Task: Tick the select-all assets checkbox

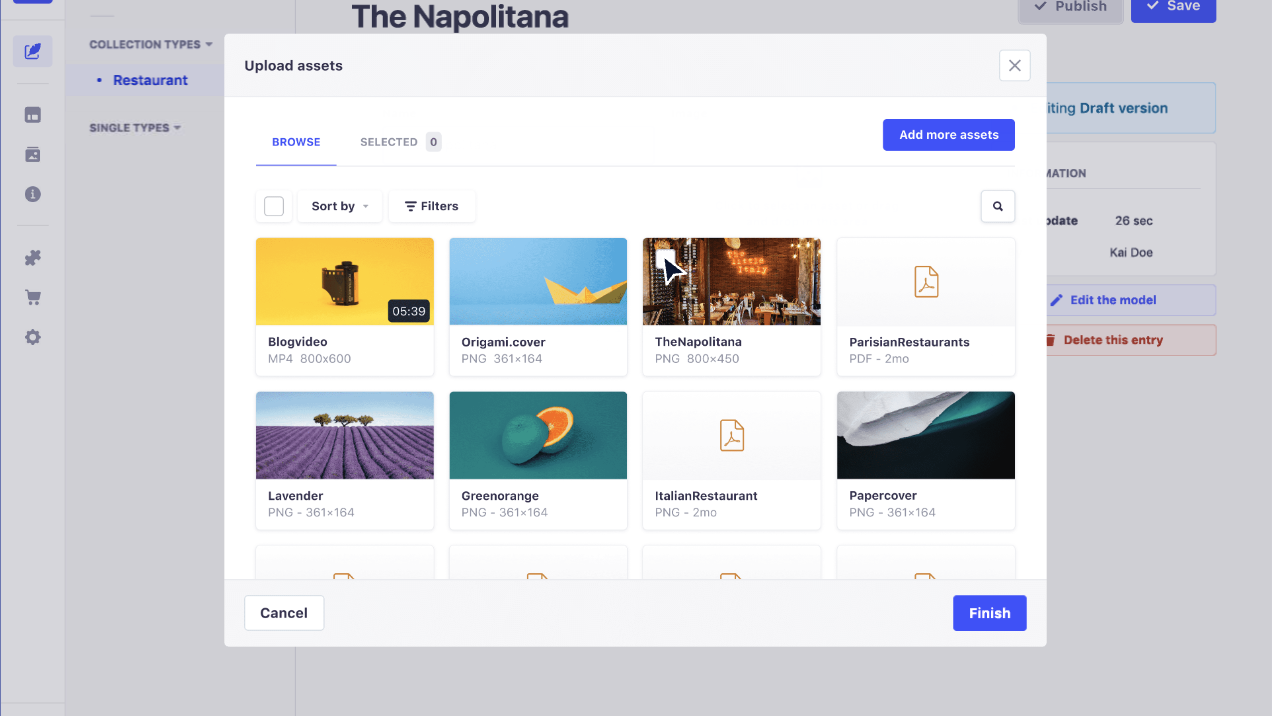Action: 274,206
